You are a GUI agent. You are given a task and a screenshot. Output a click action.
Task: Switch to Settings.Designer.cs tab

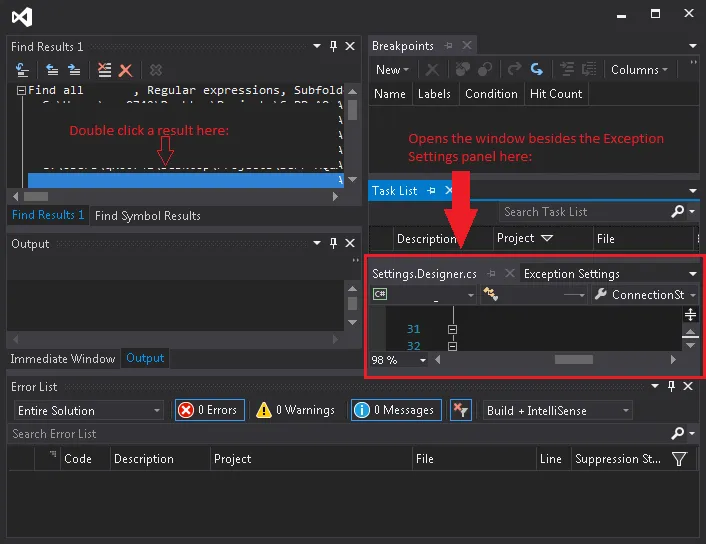424,274
